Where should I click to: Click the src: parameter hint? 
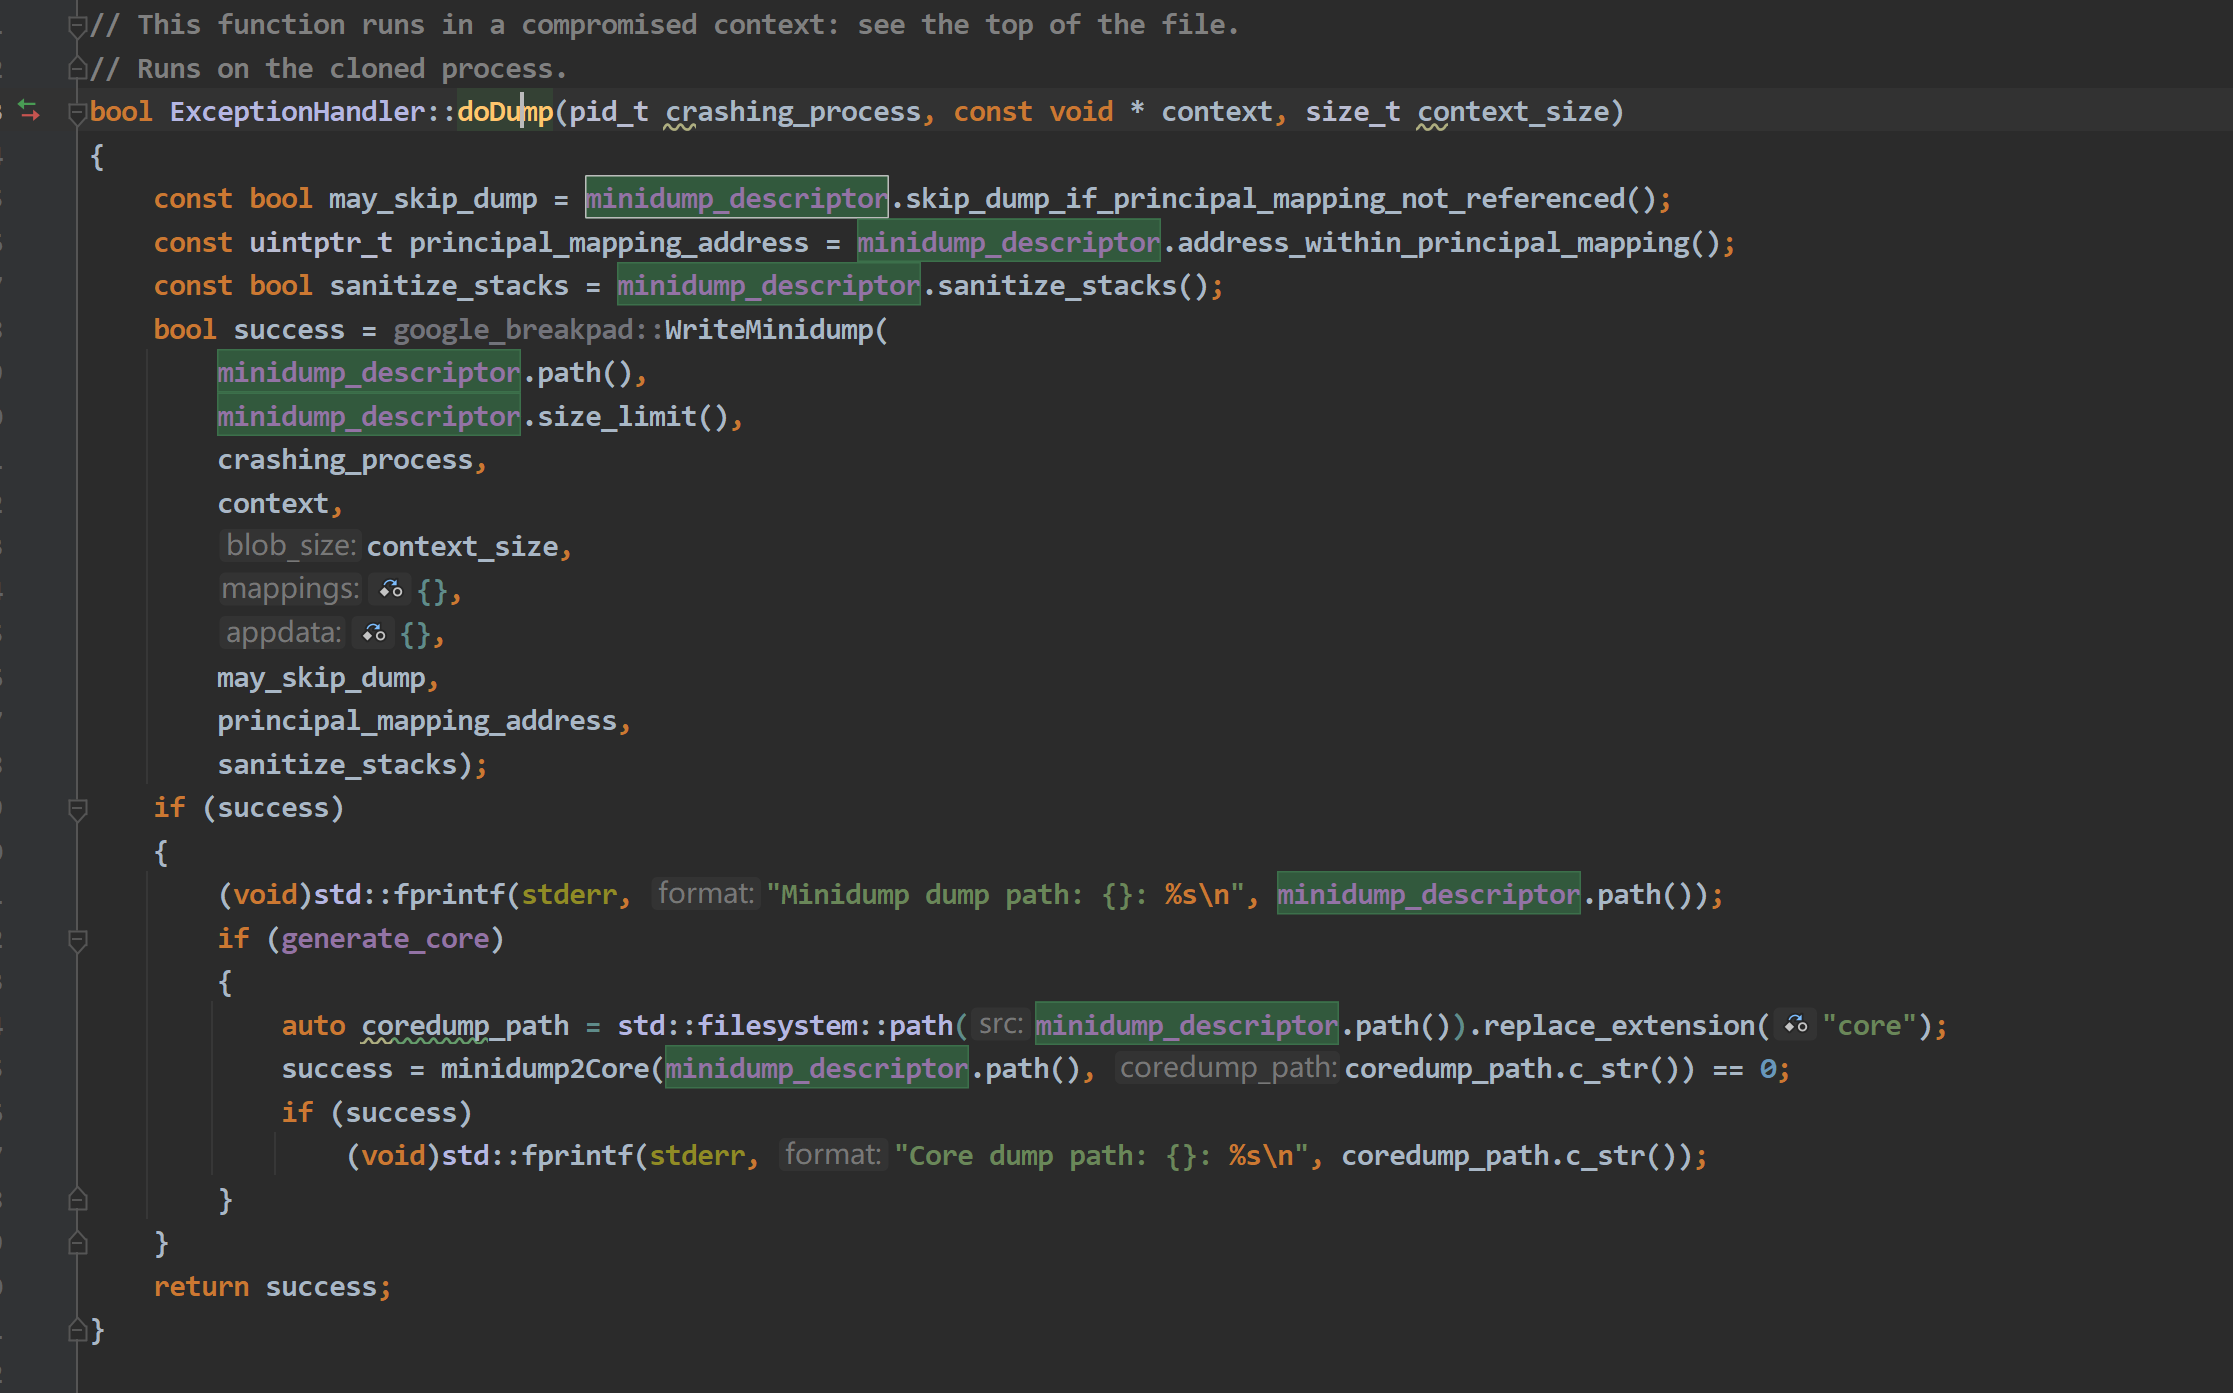pyautogui.click(x=1000, y=1025)
